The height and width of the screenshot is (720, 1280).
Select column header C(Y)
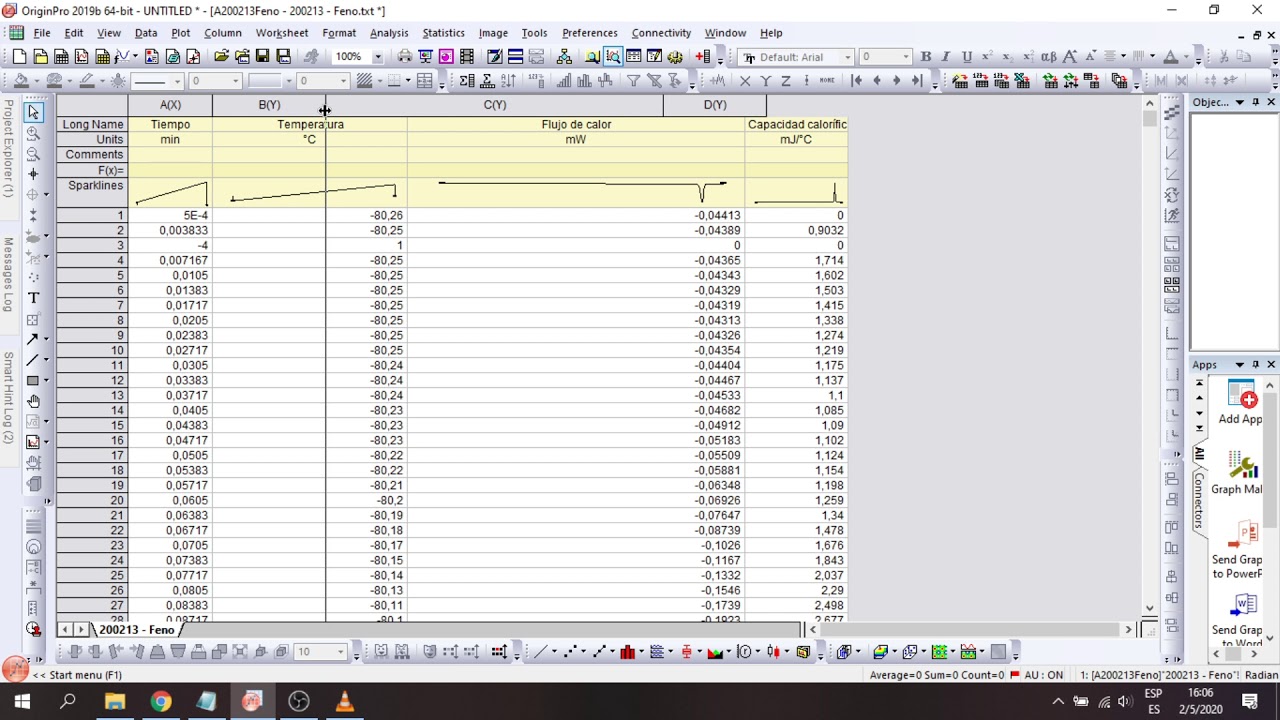pyautogui.click(x=495, y=105)
